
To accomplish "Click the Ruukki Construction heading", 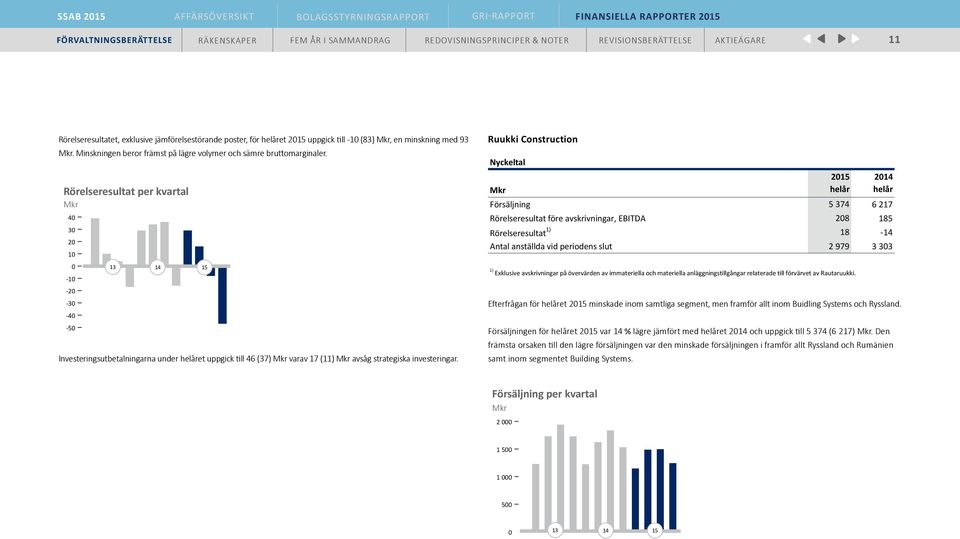I will click(x=533, y=139).
